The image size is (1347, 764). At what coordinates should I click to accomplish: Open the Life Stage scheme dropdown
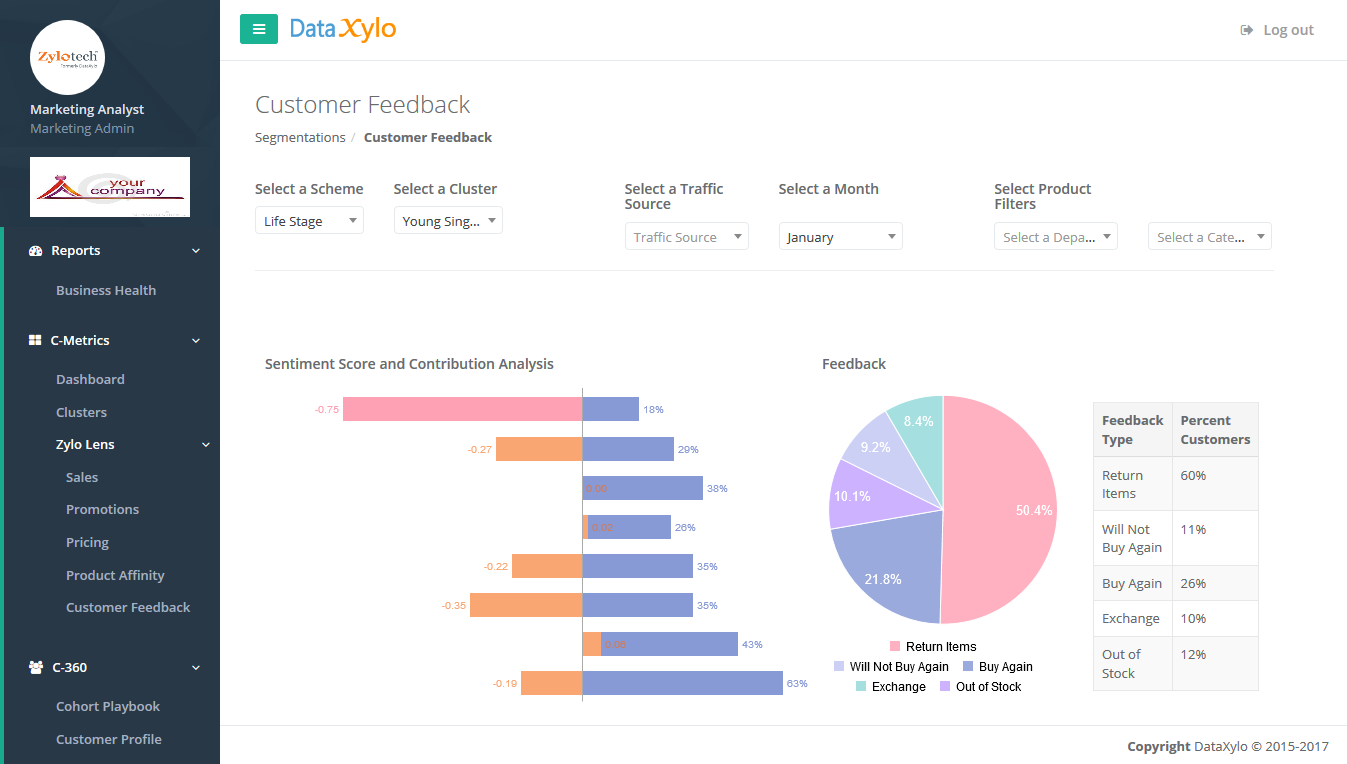pyautogui.click(x=309, y=221)
